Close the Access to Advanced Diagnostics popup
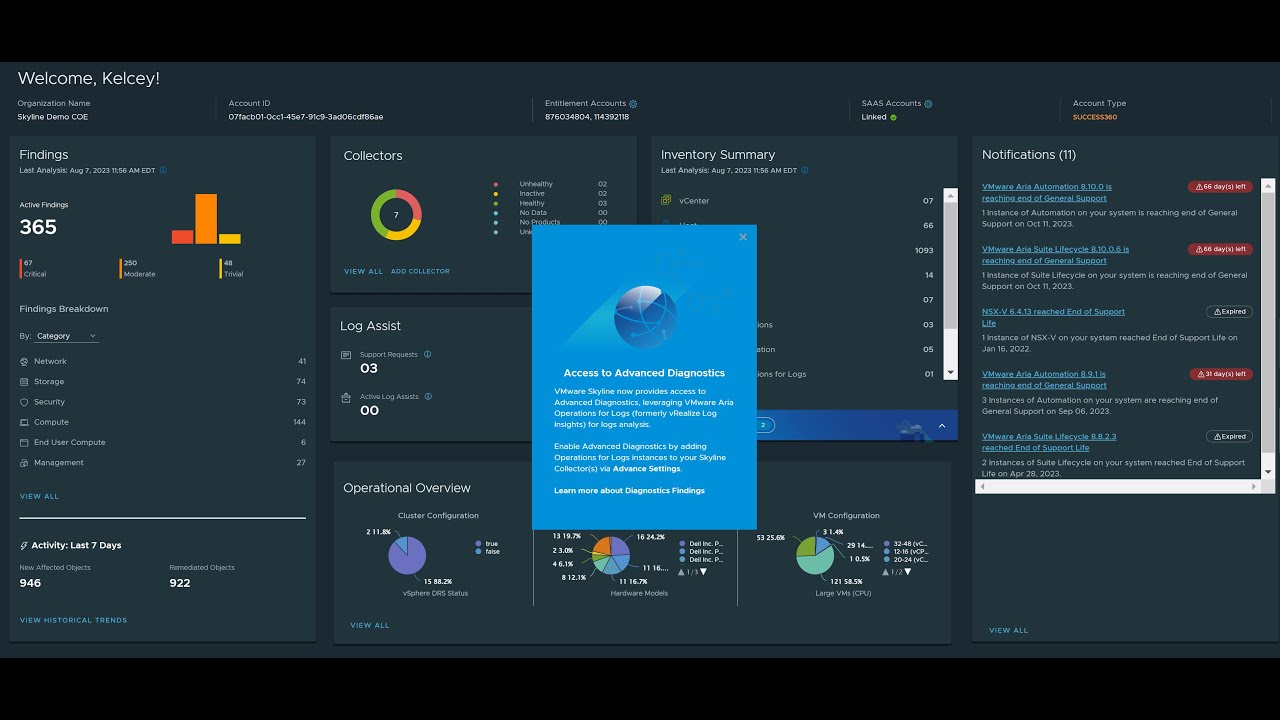1280x720 pixels. click(743, 237)
